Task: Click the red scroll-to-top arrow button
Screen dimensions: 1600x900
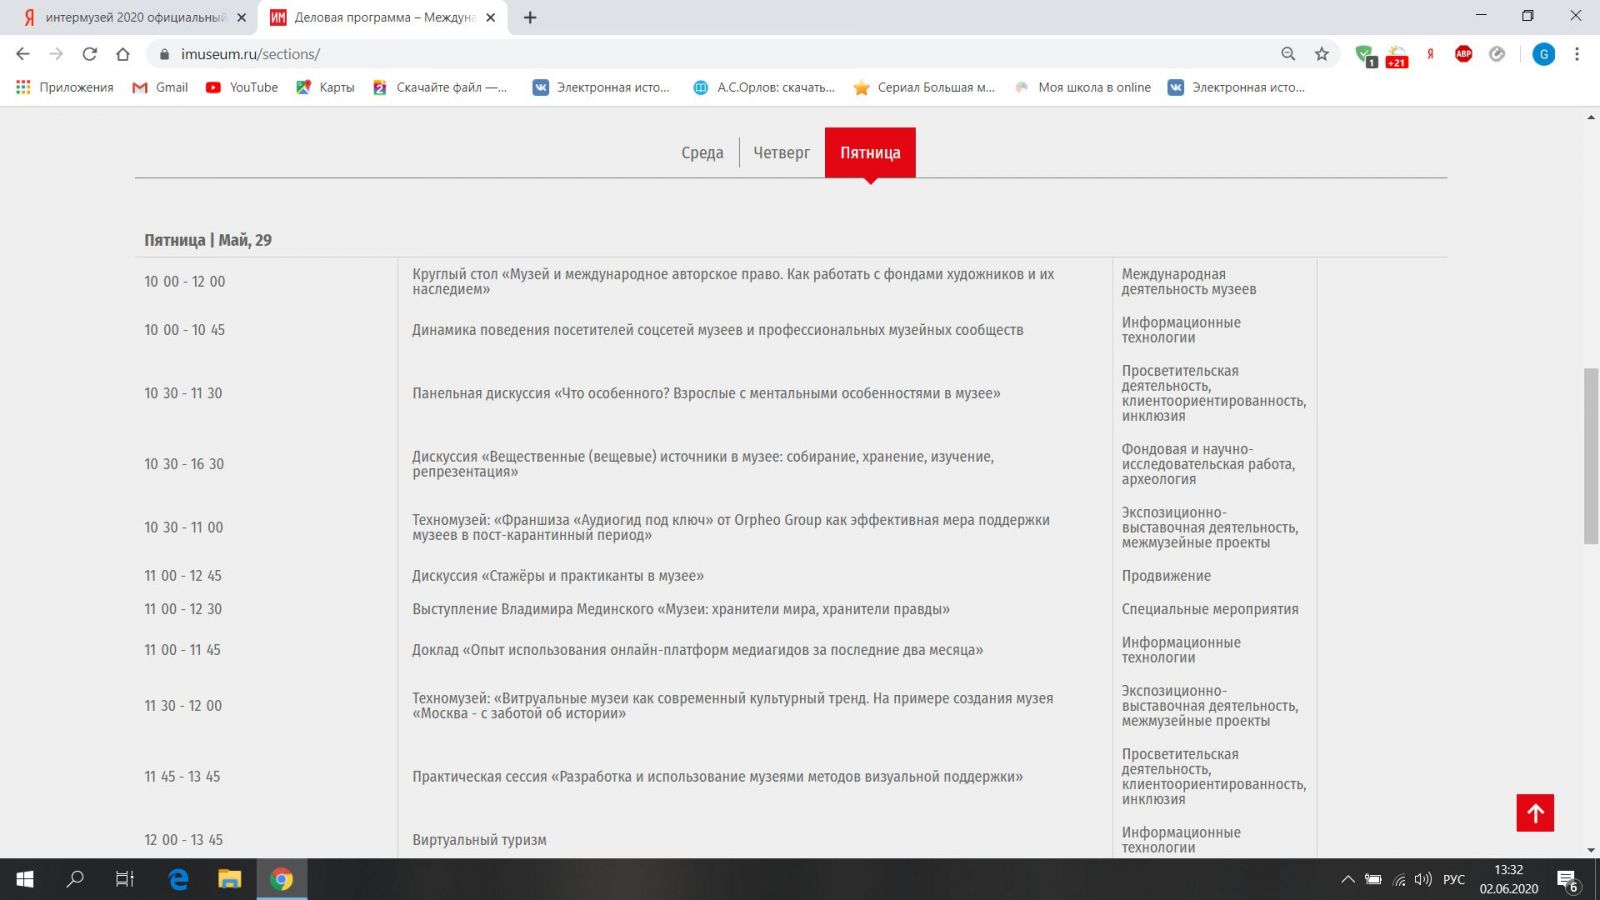Action: (1535, 813)
